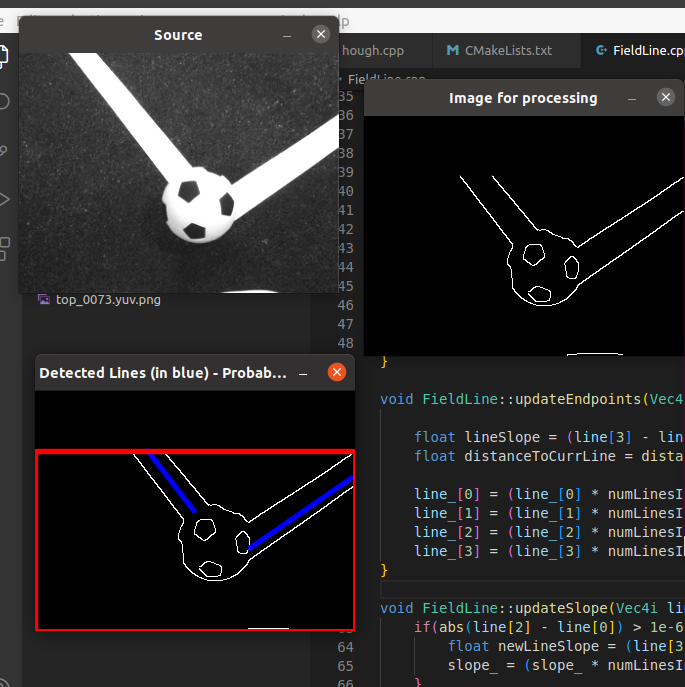Image resolution: width=685 pixels, height=687 pixels.
Task: Close the Source image window
Action: pyautogui.click(x=320, y=35)
